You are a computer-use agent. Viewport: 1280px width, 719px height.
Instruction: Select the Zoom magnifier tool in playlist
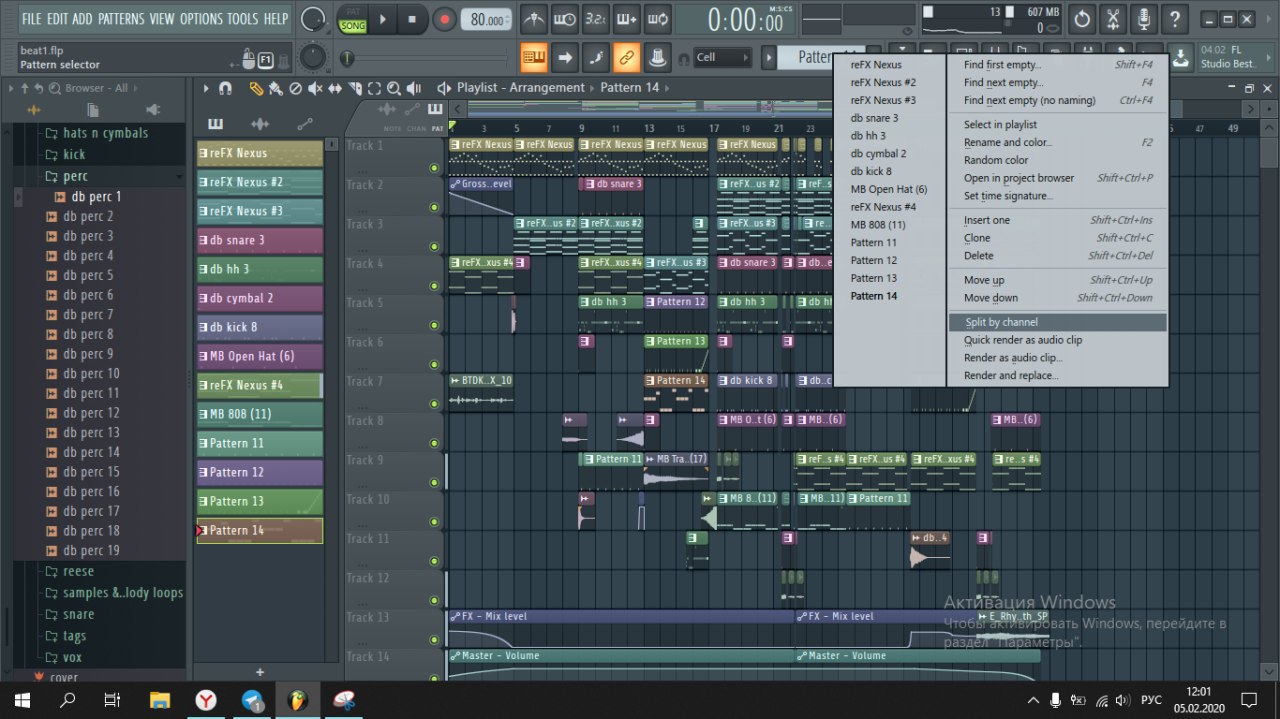point(394,88)
